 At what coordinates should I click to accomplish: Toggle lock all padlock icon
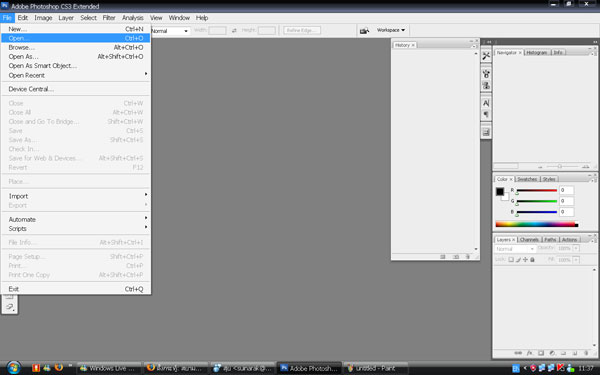coord(532,259)
